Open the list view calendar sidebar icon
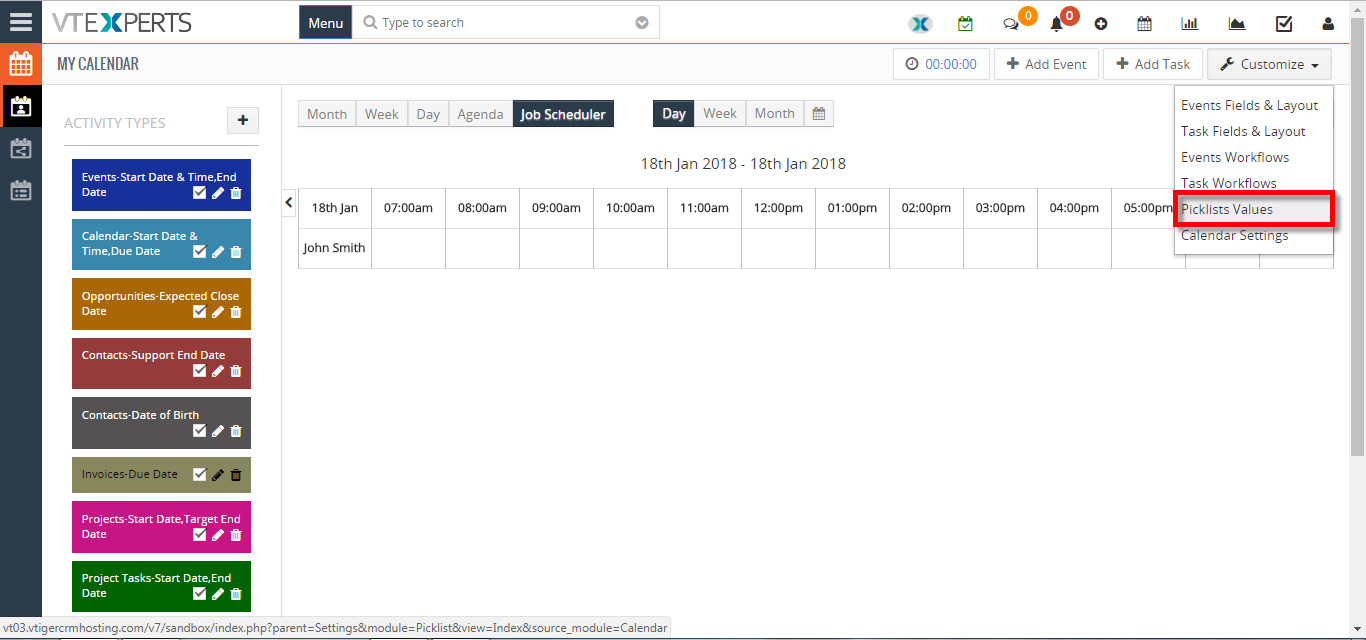This screenshot has width=1366, height=640. point(20,190)
